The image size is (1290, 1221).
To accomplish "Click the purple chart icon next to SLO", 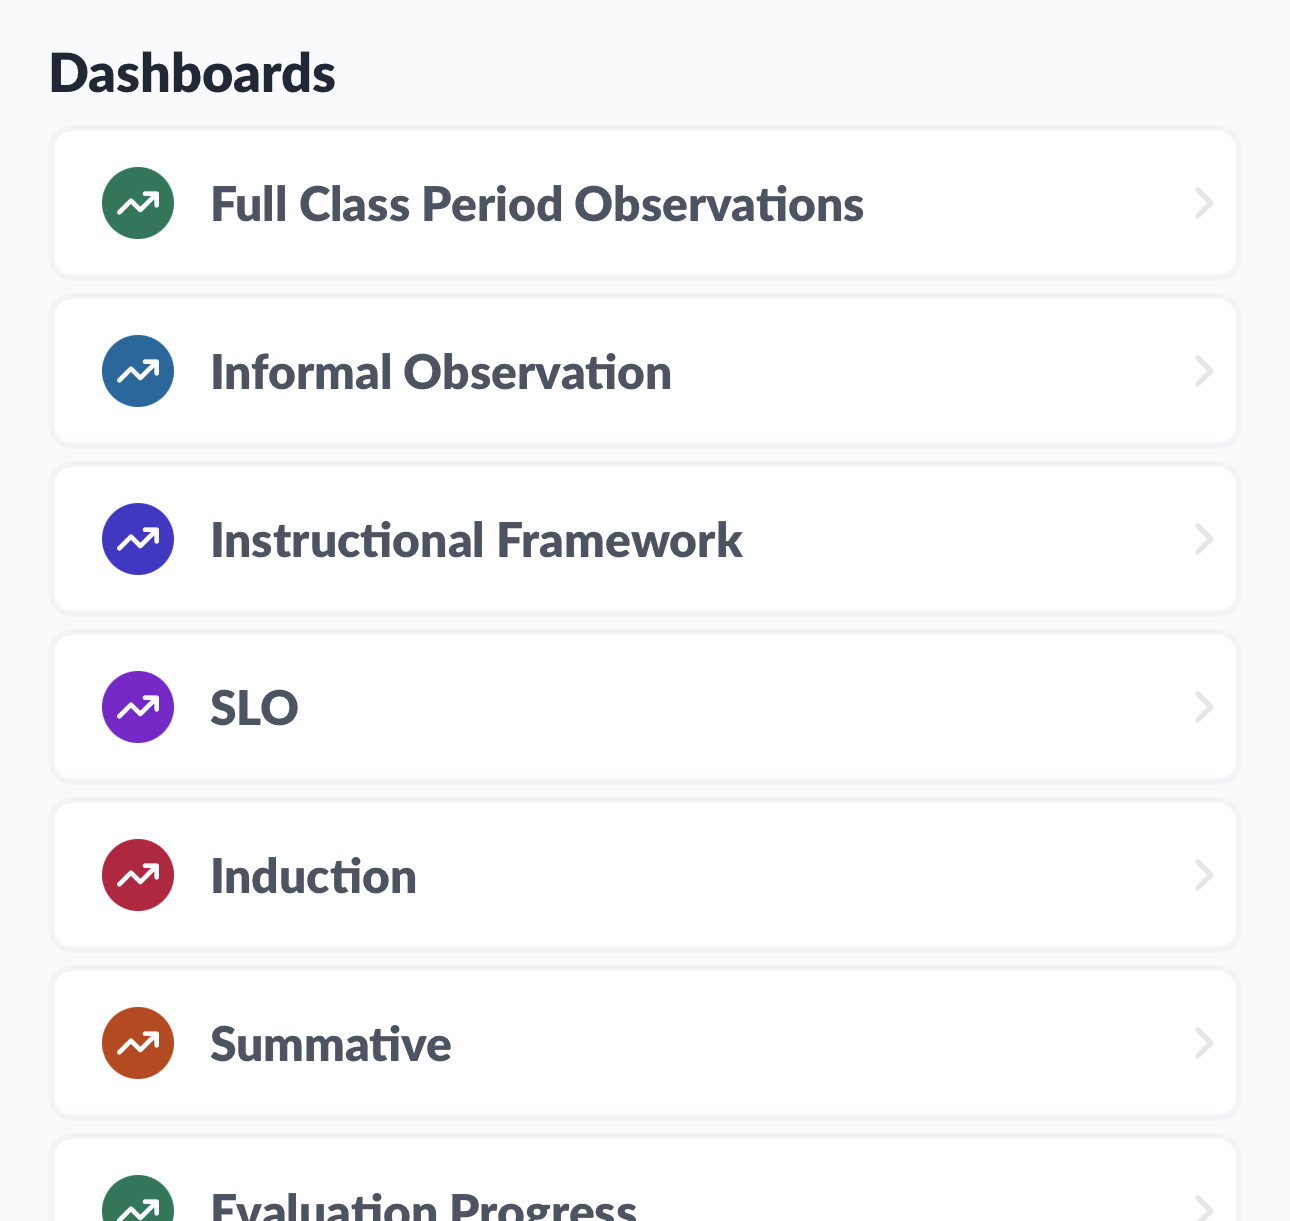I will tap(137, 707).
